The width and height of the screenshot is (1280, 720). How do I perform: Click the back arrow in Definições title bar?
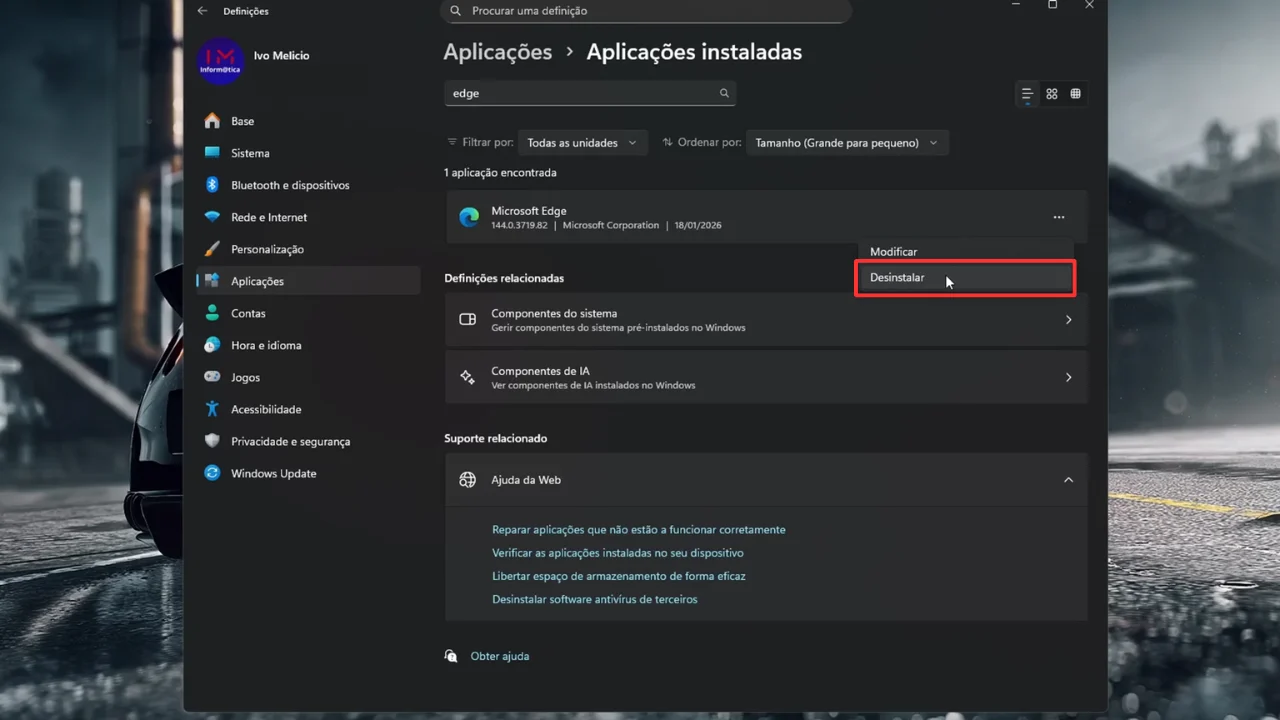point(203,11)
